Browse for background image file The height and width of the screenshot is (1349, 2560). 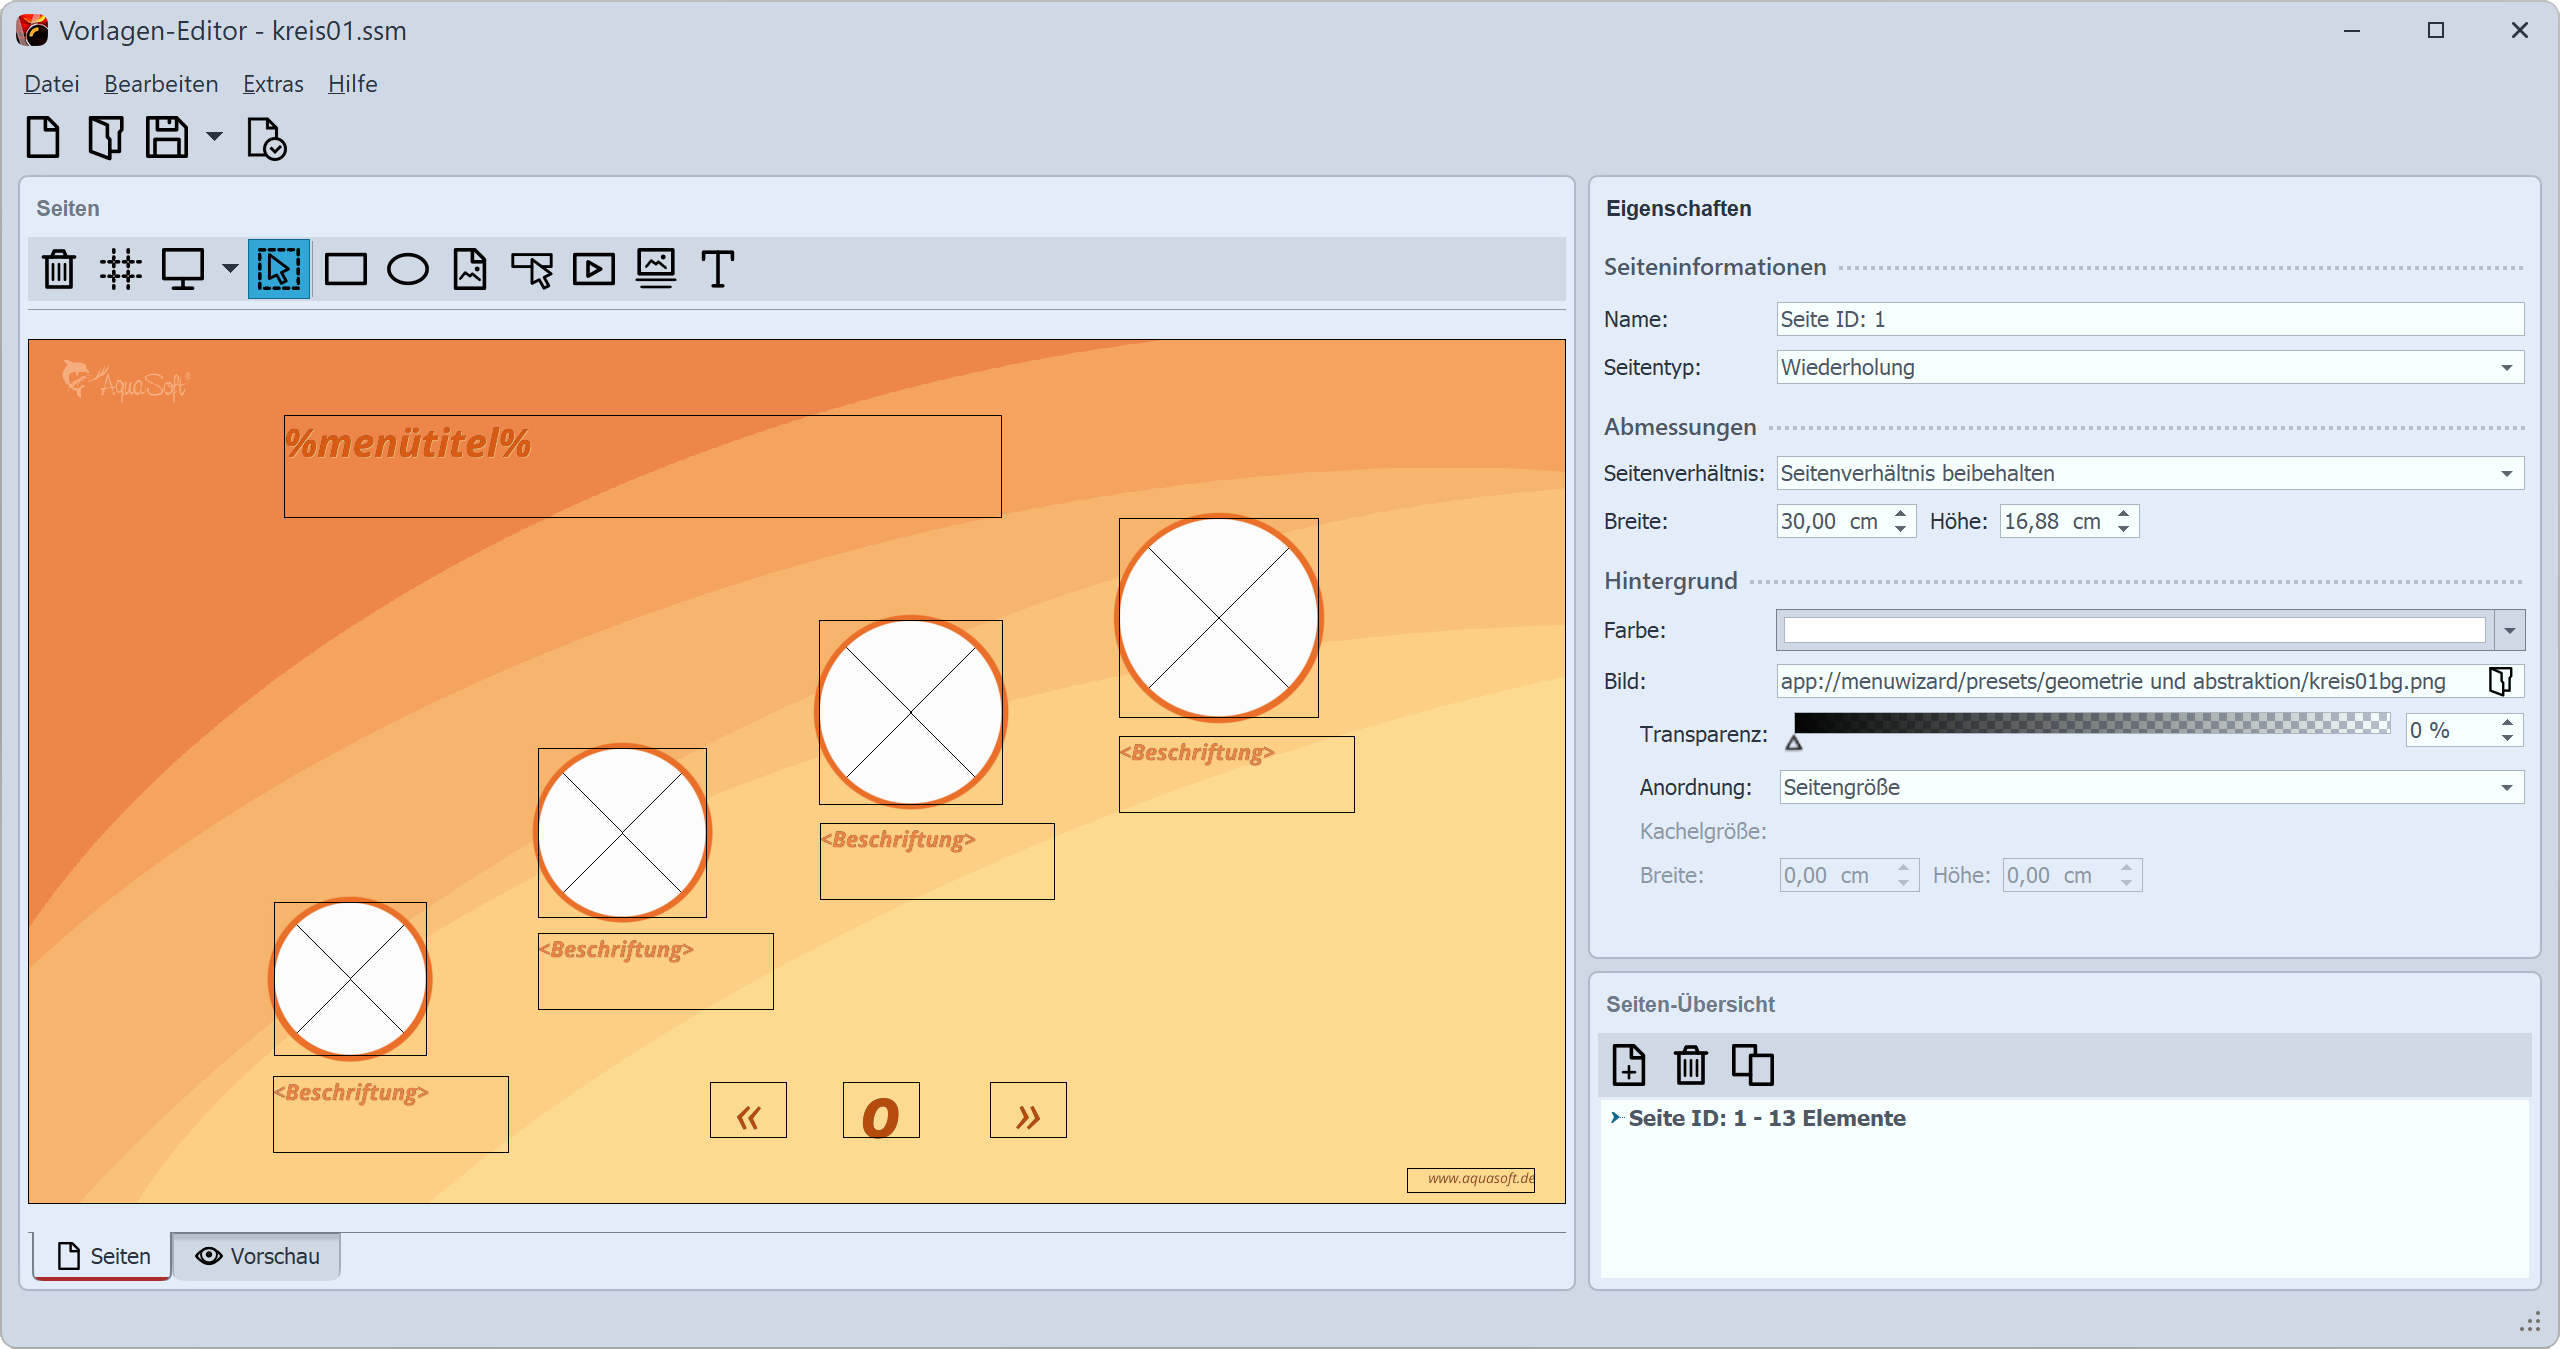click(x=2501, y=681)
